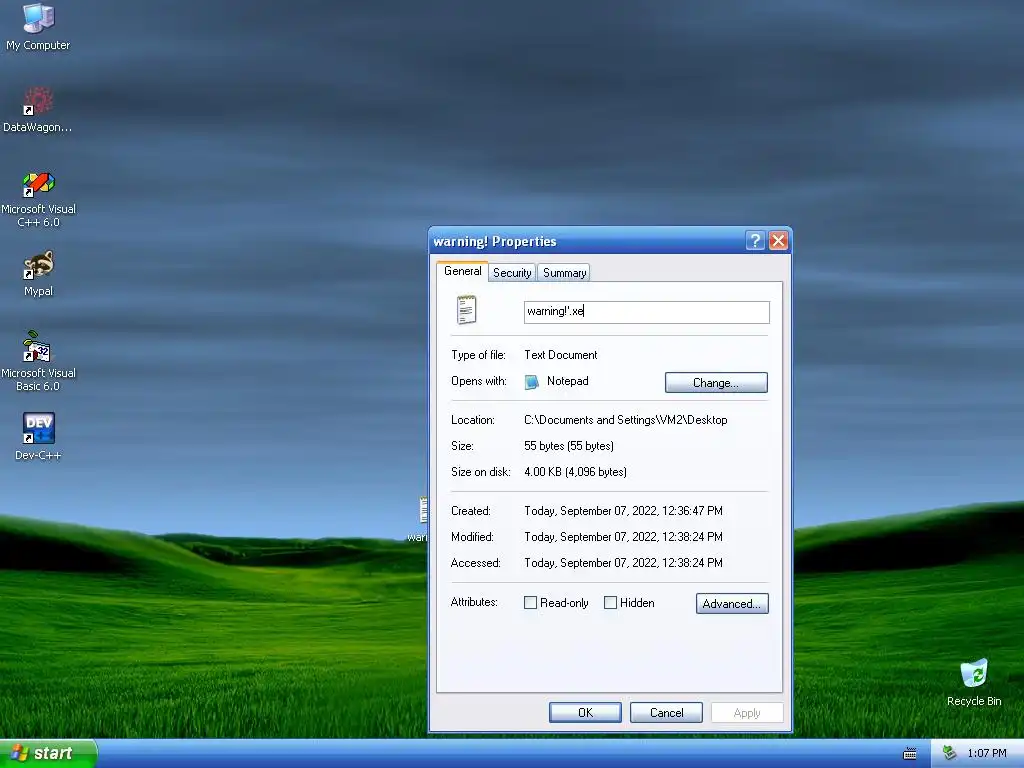This screenshot has width=1024, height=768.
Task: Click the Accessed date value
Action: [623, 563]
